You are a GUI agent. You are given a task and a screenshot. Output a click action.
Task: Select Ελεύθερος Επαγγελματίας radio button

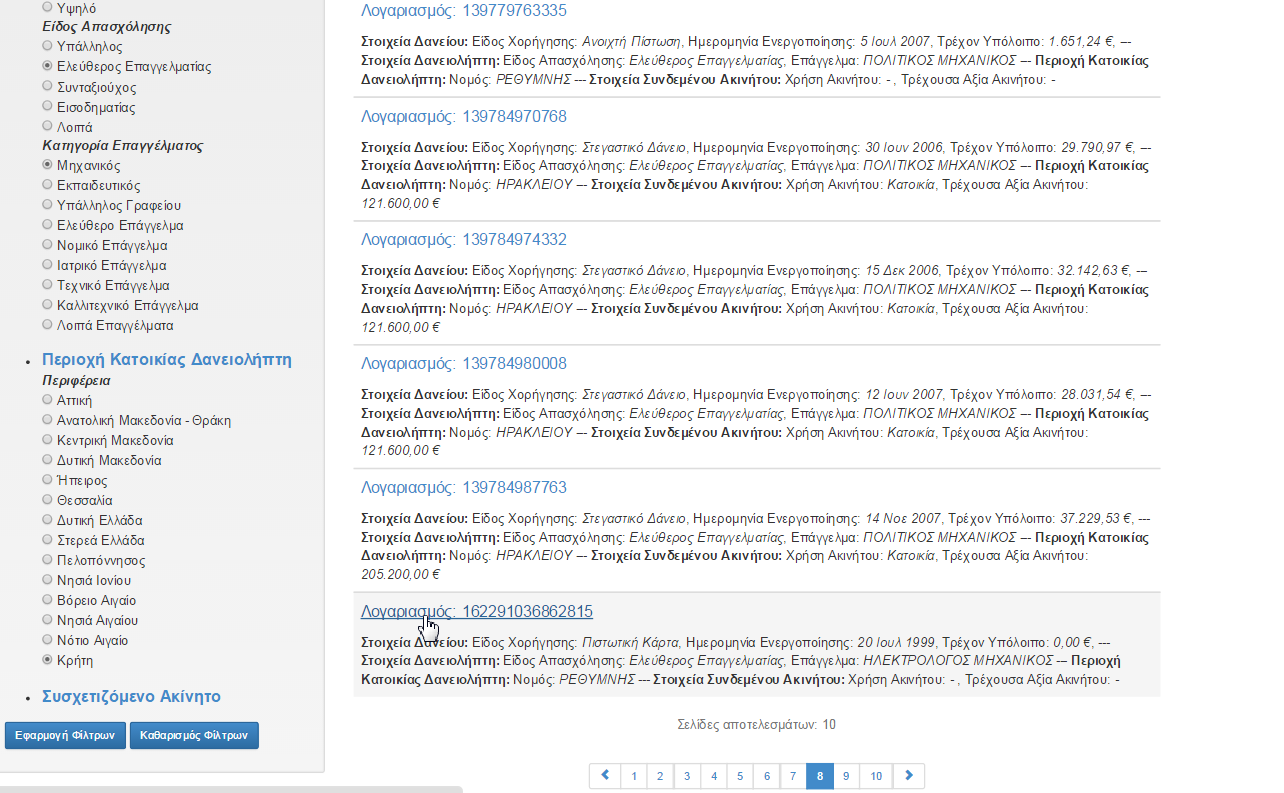tap(48, 66)
